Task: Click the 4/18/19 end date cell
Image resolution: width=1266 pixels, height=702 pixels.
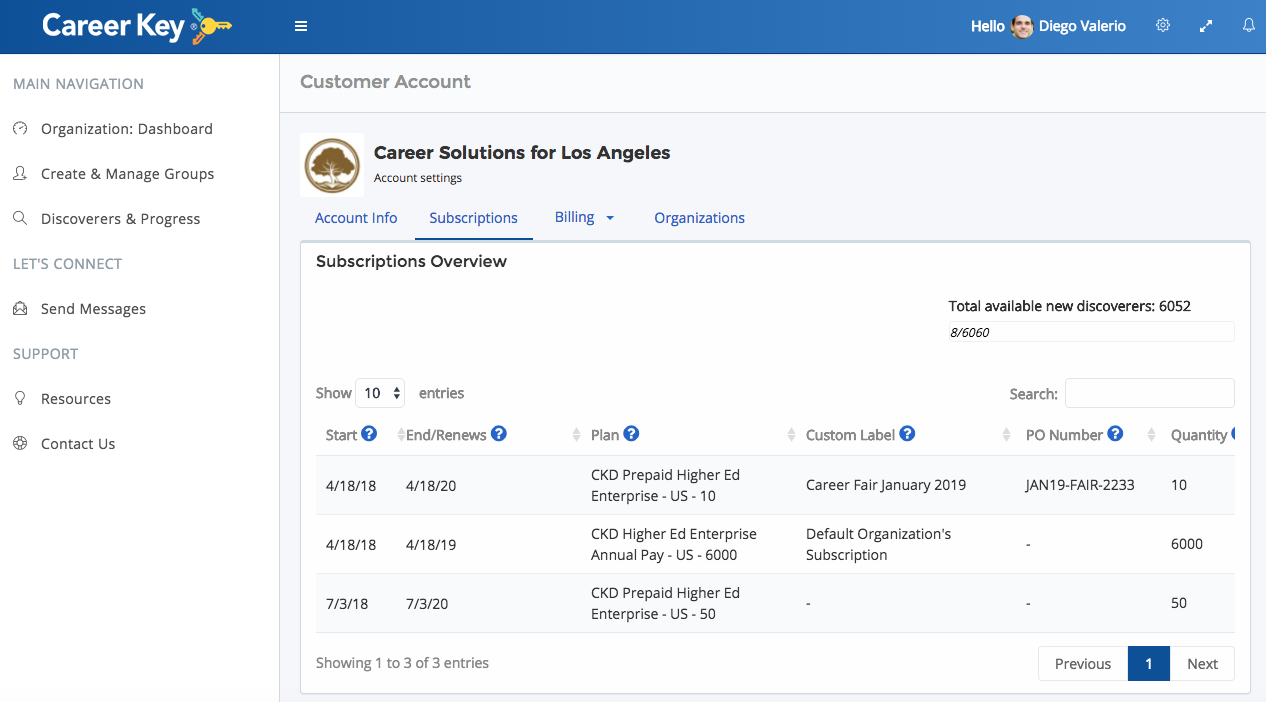Action: pos(431,544)
